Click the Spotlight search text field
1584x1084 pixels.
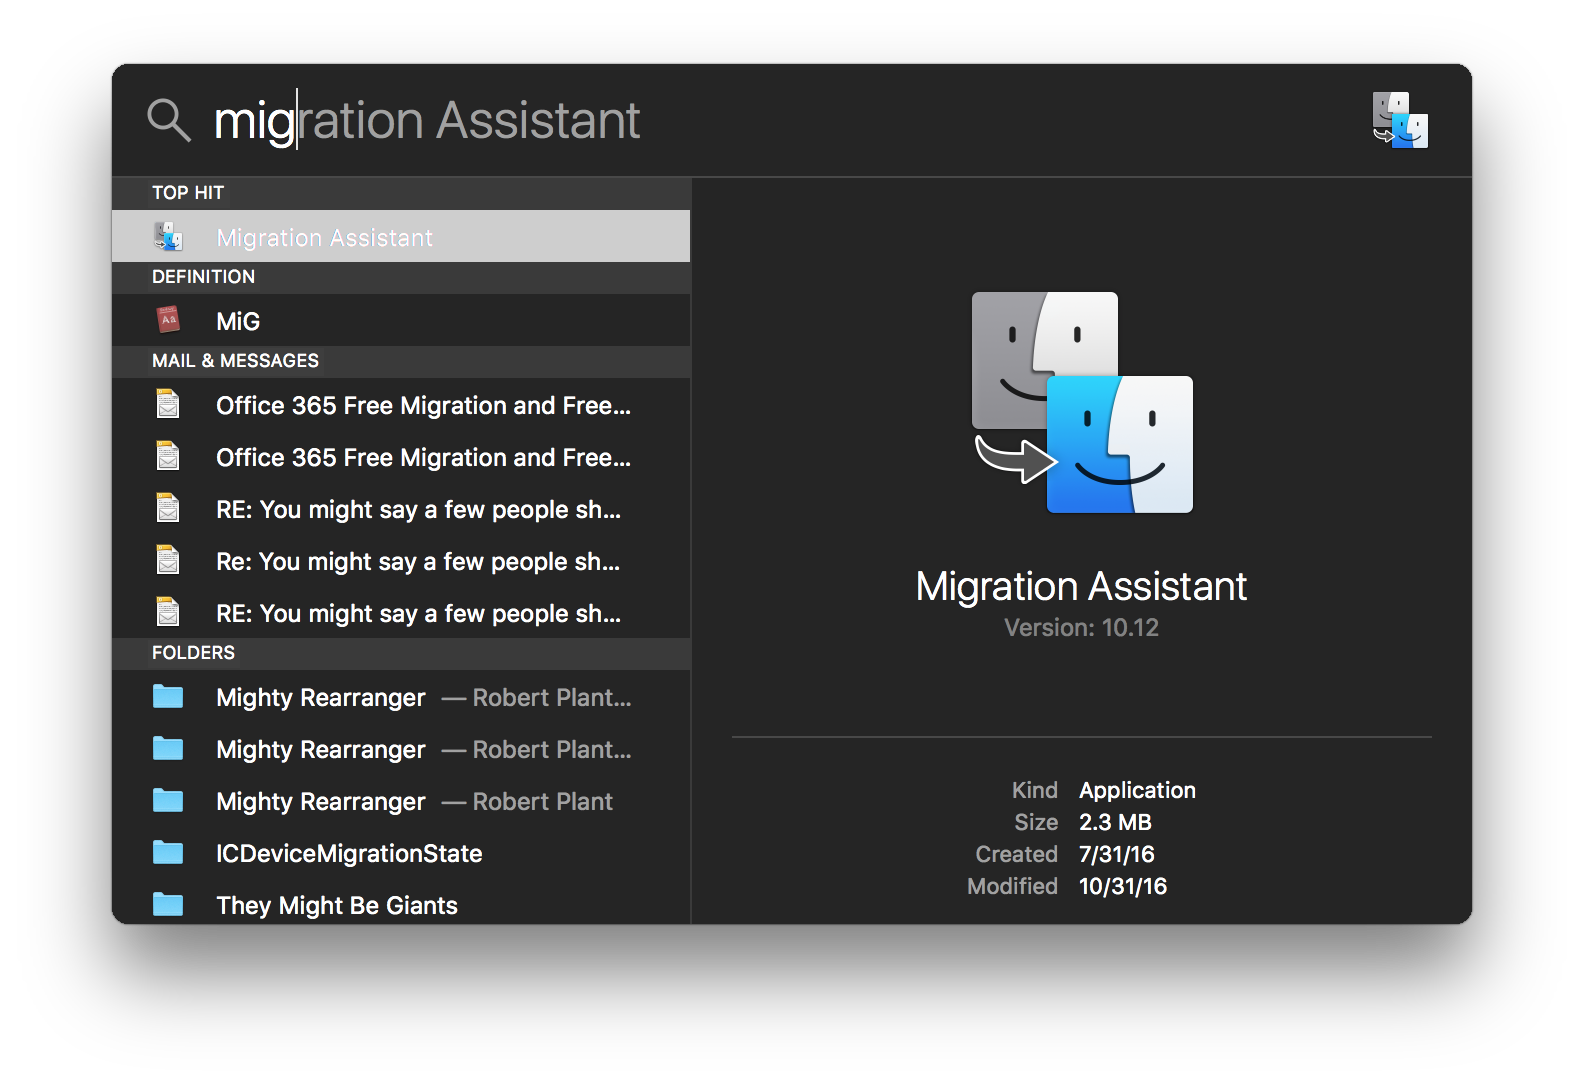tap(780, 120)
